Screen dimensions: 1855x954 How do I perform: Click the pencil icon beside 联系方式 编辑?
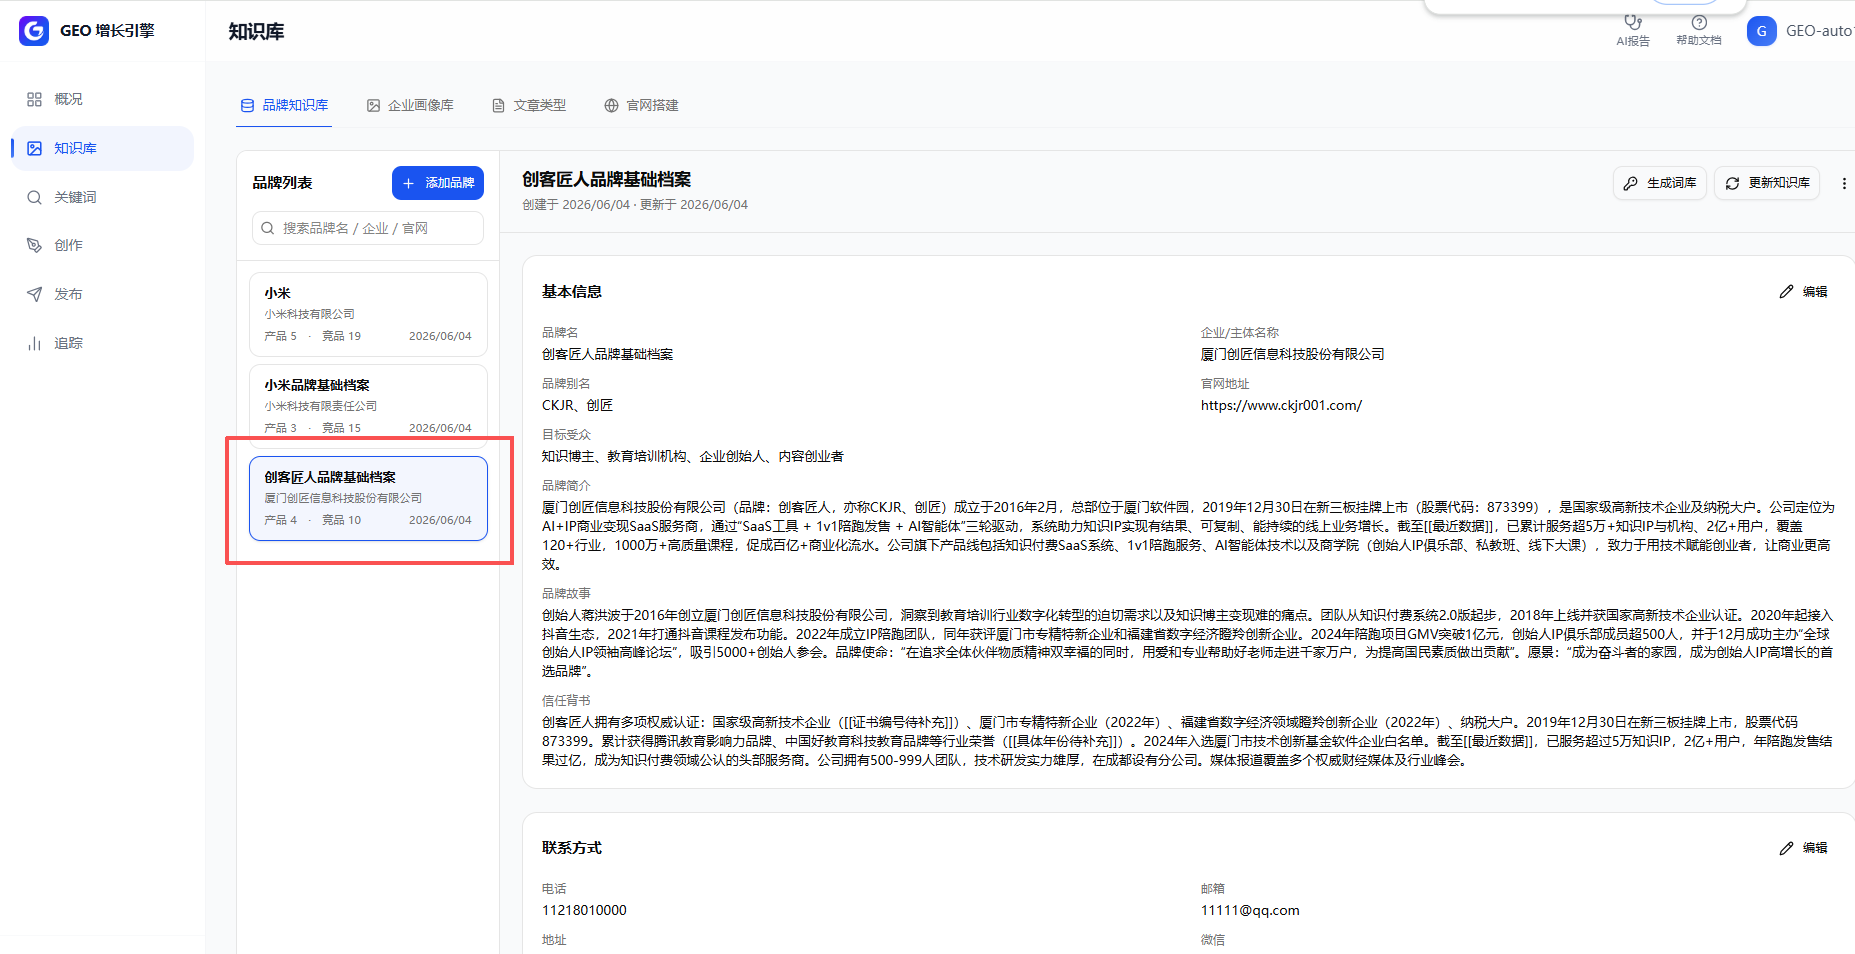pos(1787,848)
